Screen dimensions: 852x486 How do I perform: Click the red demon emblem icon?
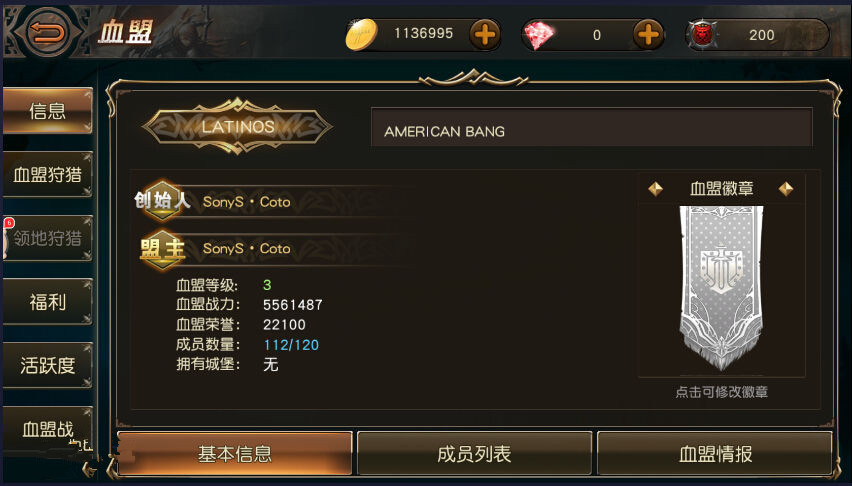tap(703, 35)
